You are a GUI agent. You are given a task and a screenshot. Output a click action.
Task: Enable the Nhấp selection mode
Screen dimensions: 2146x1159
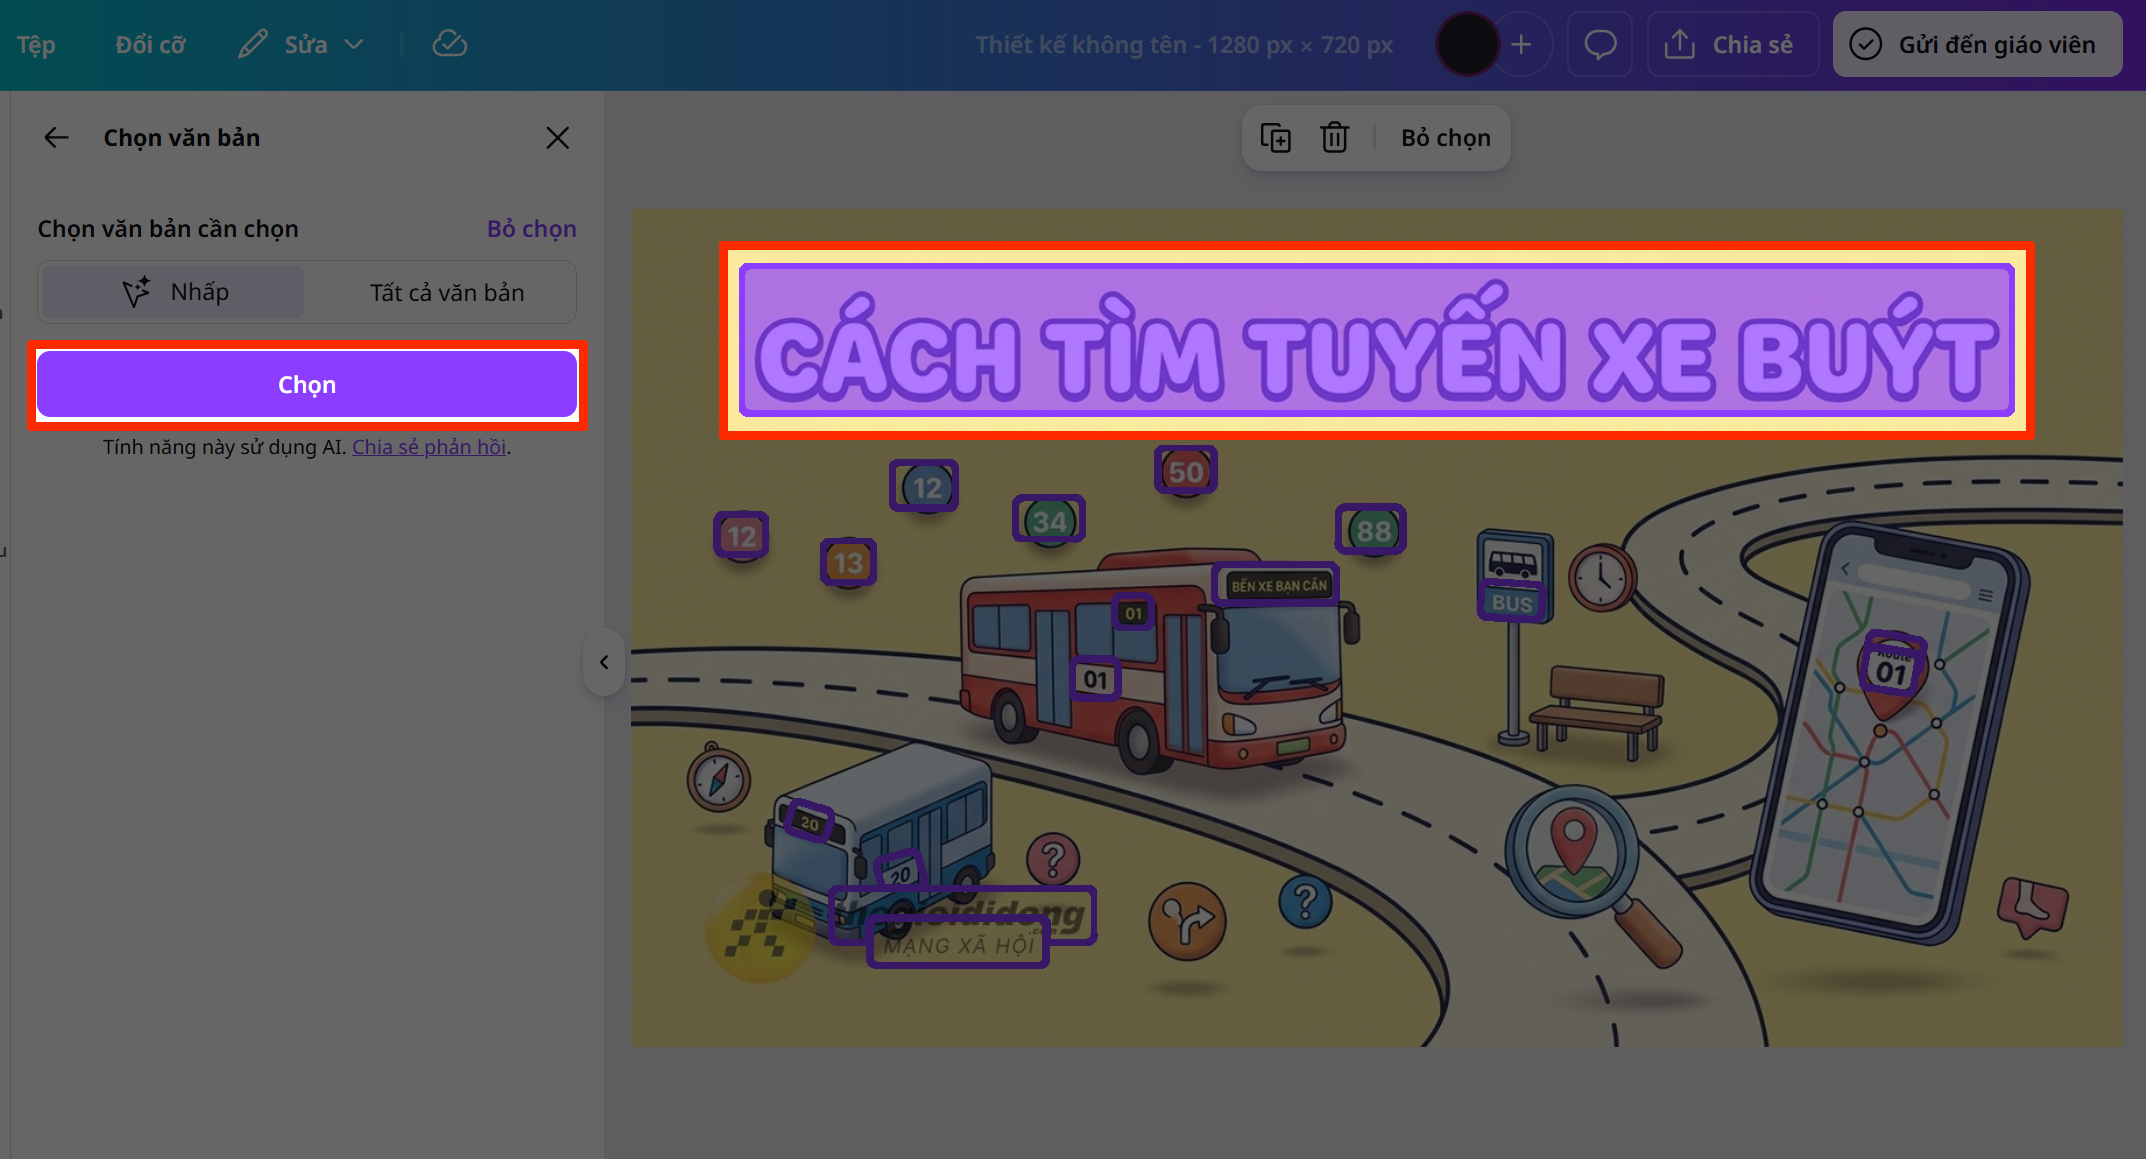[x=172, y=291]
